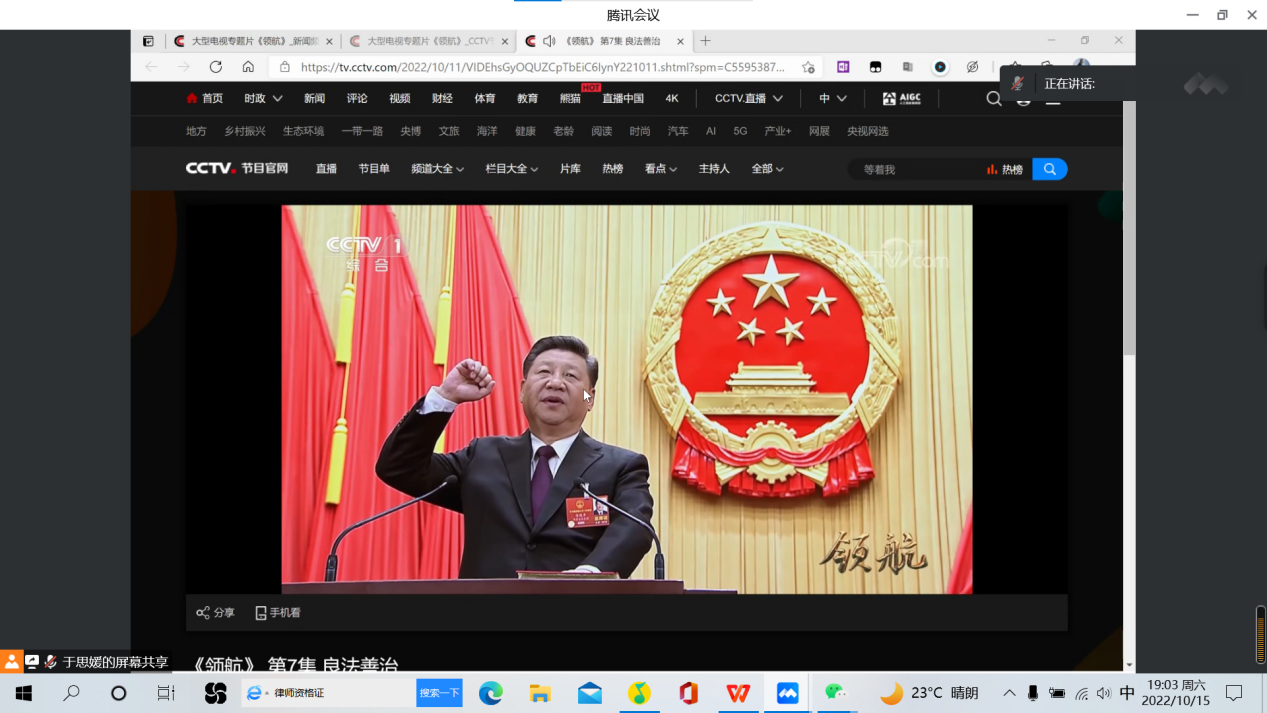Screen dimensions: 1267x713
Task: Click the 热榜 link beside the search box
Action: (1005, 170)
